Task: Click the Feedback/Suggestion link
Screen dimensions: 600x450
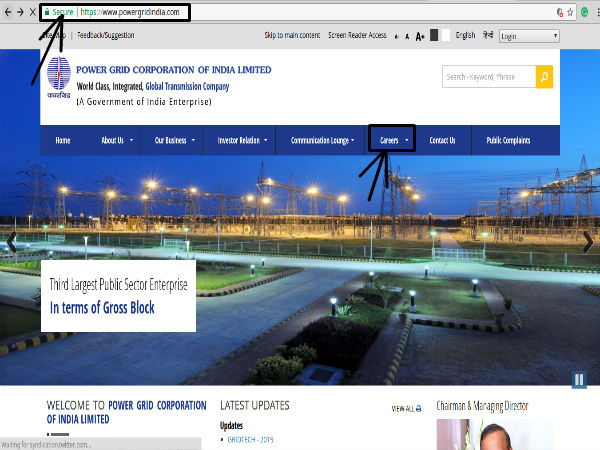Action: click(106, 35)
